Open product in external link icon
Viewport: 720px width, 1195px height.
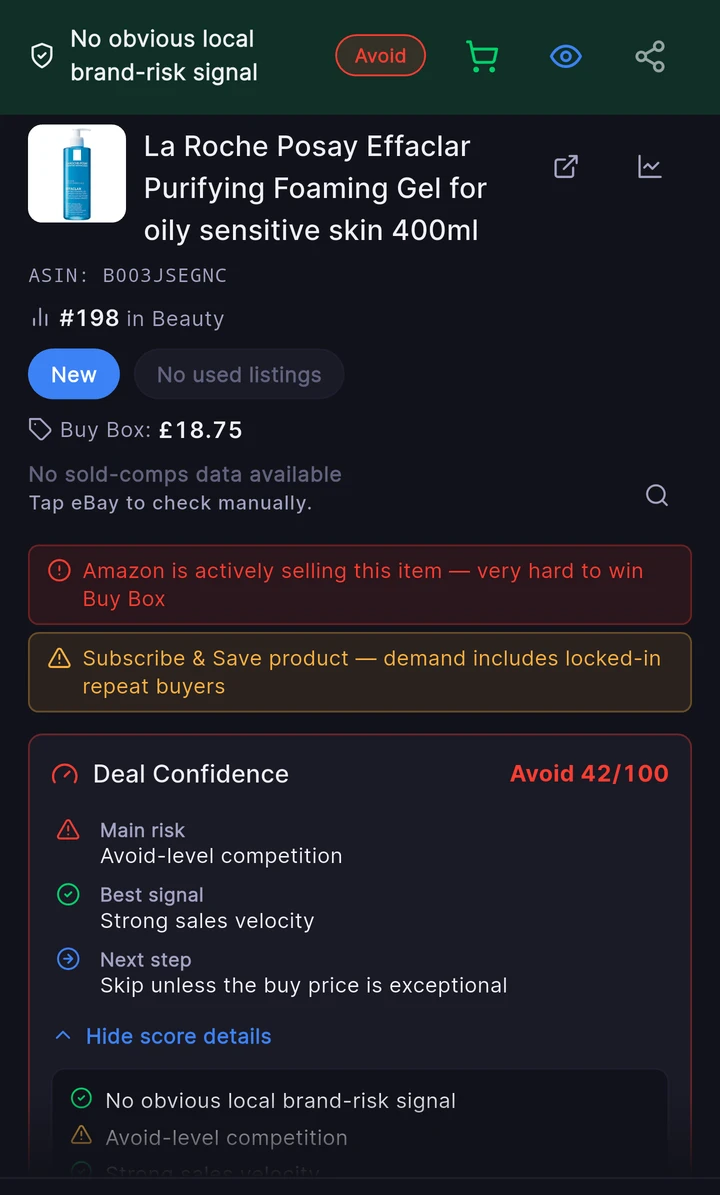coord(565,166)
